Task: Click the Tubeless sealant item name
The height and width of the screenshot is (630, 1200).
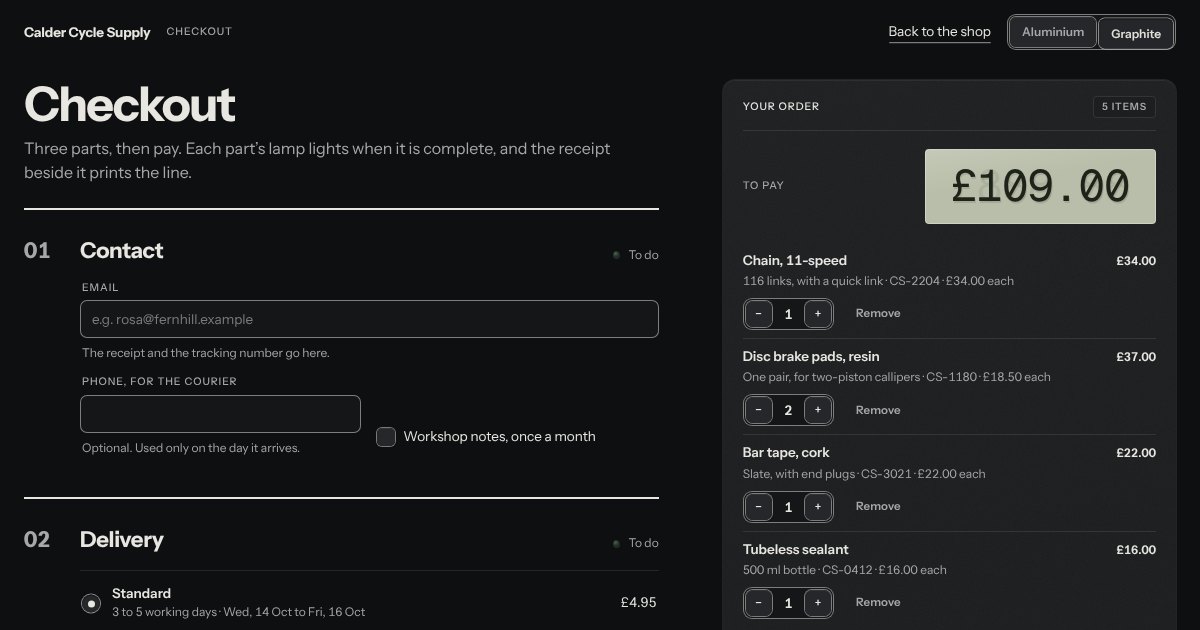Action: (796, 550)
